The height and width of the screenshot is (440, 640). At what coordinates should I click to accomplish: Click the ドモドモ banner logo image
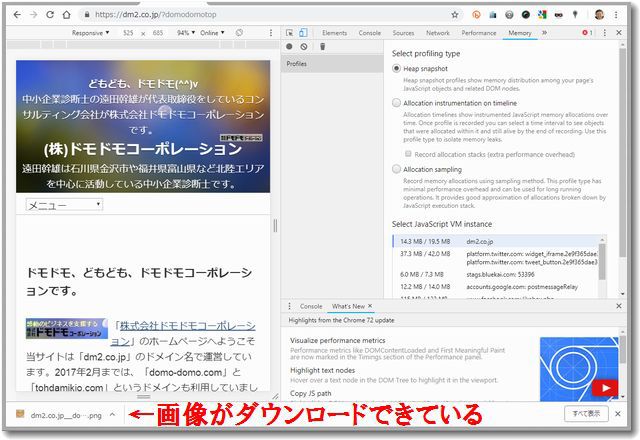tap(67, 329)
